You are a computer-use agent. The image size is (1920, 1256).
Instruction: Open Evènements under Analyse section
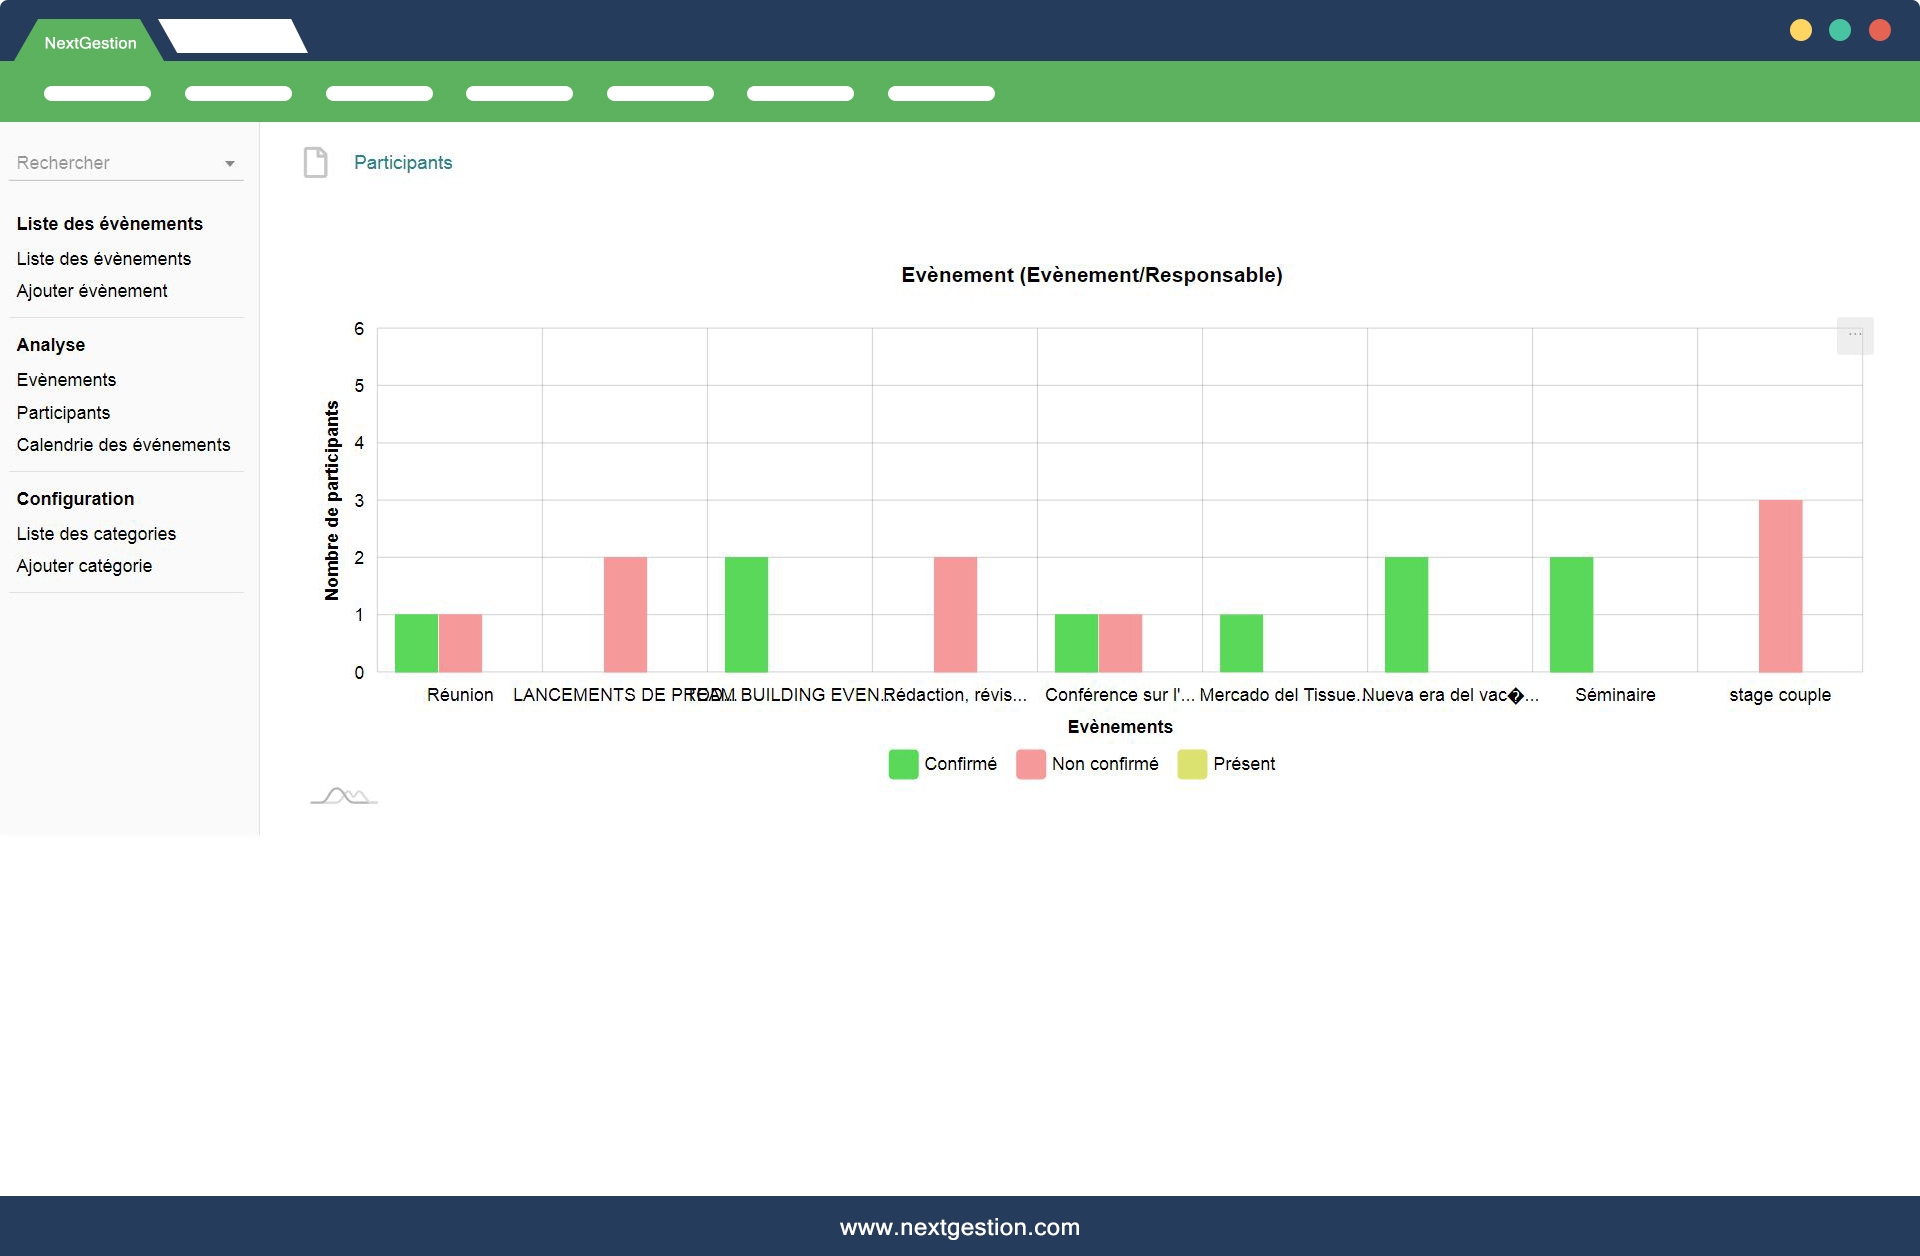66,380
